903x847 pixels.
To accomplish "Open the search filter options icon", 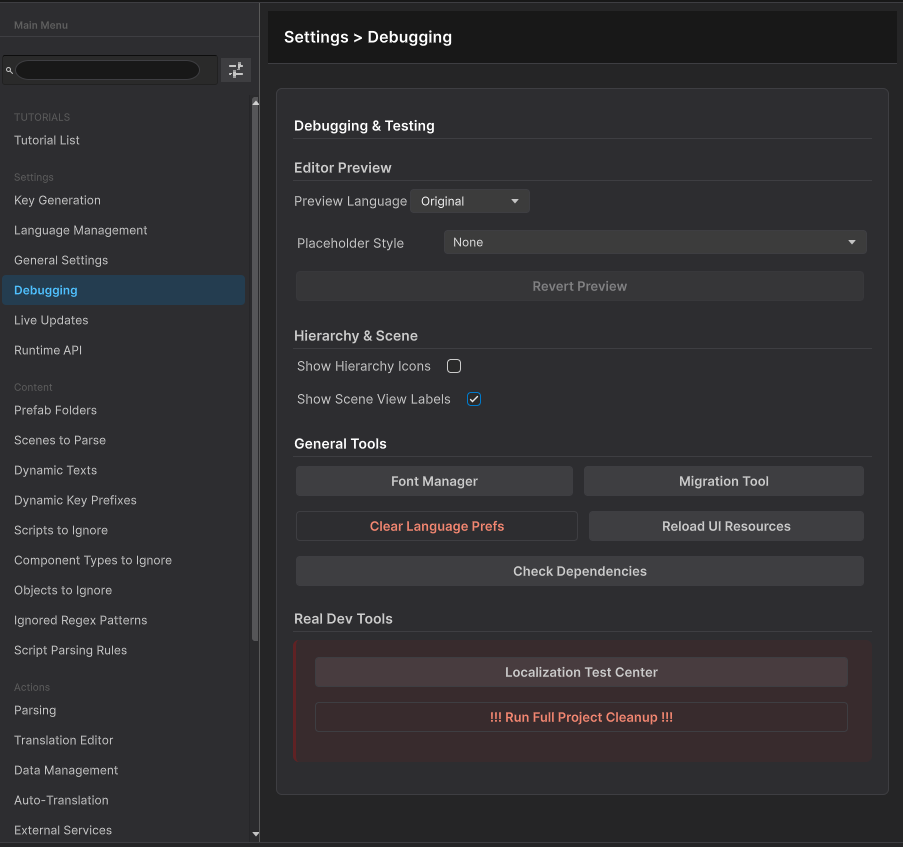I will pos(235,70).
